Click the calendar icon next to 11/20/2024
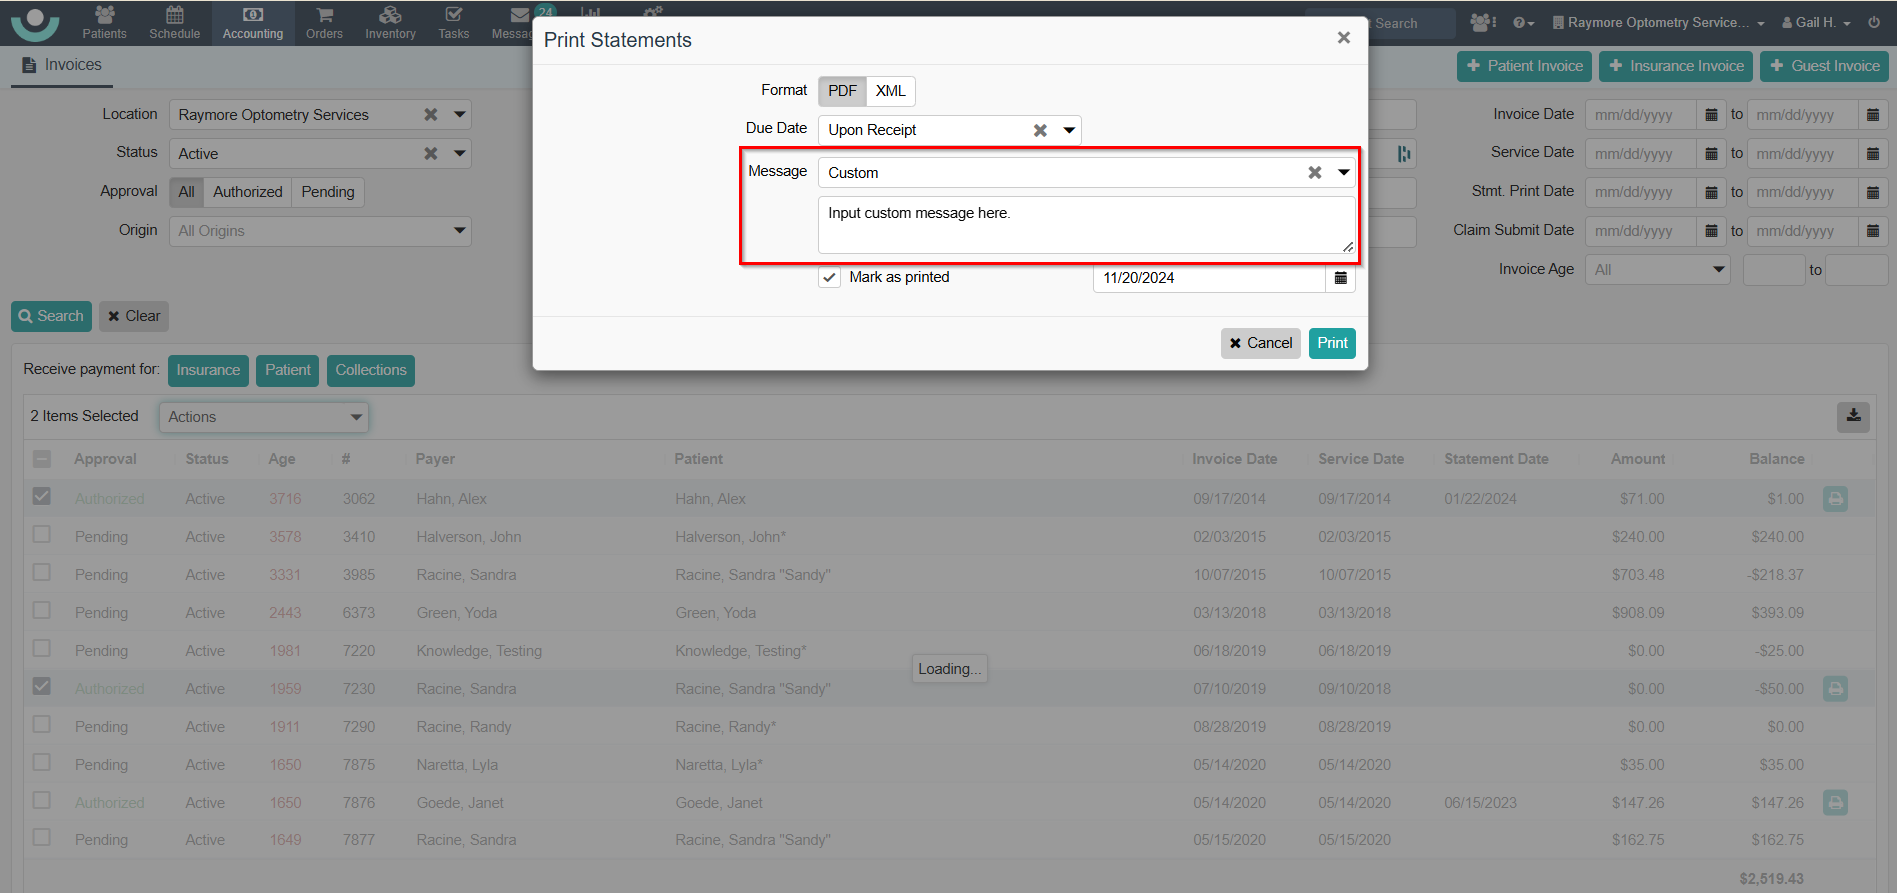Screen dimensions: 1897x893 (x=1340, y=278)
